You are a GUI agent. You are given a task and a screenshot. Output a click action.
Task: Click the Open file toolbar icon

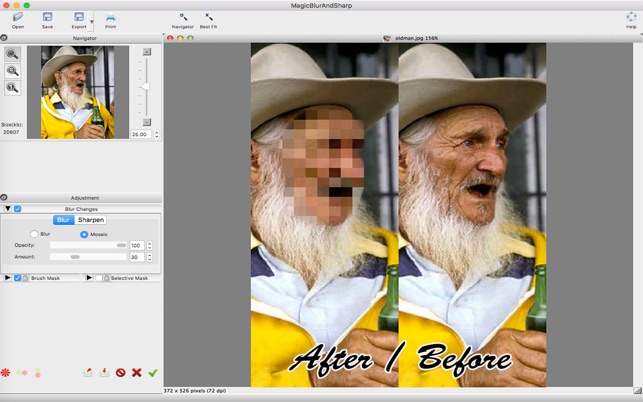point(18,18)
